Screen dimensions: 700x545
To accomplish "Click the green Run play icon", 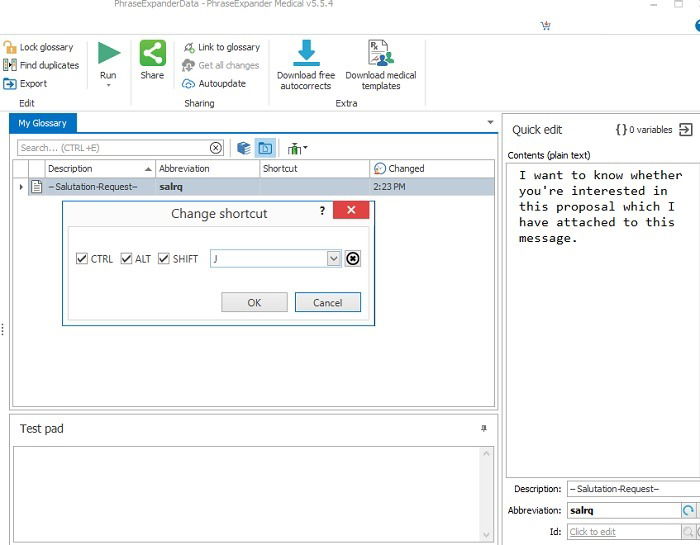I will click(x=108, y=53).
